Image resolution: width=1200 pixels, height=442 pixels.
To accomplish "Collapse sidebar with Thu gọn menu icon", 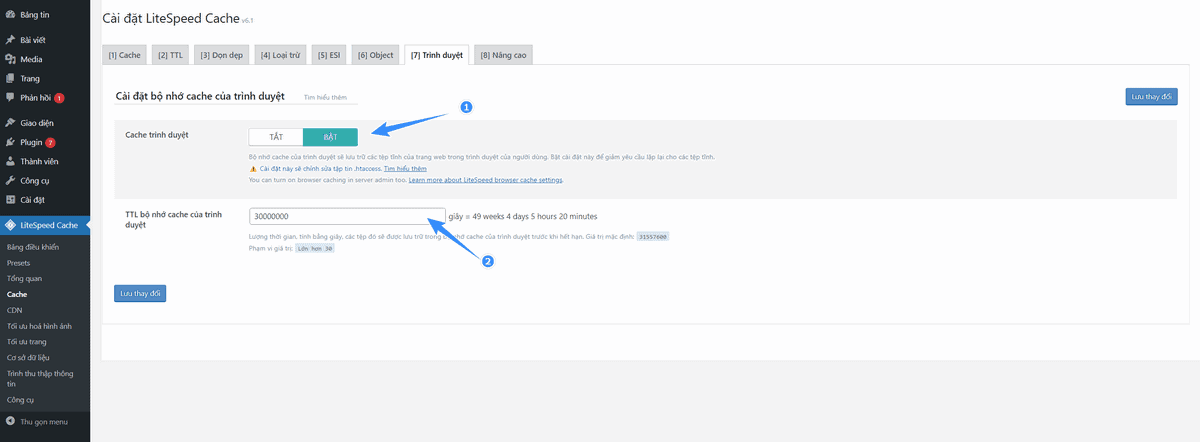I will click(10, 421).
